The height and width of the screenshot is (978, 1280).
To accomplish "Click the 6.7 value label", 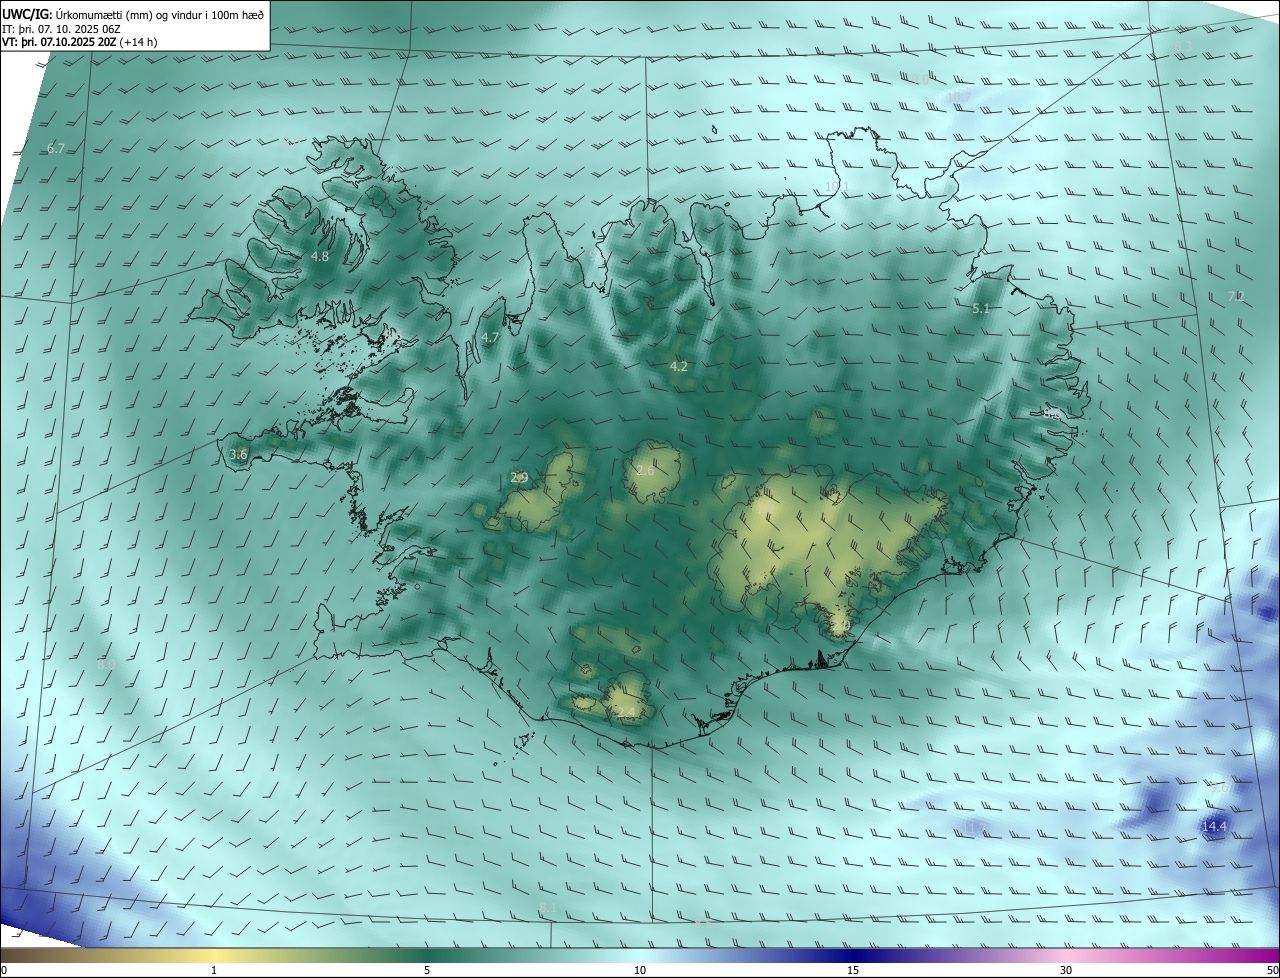I will click(56, 149).
